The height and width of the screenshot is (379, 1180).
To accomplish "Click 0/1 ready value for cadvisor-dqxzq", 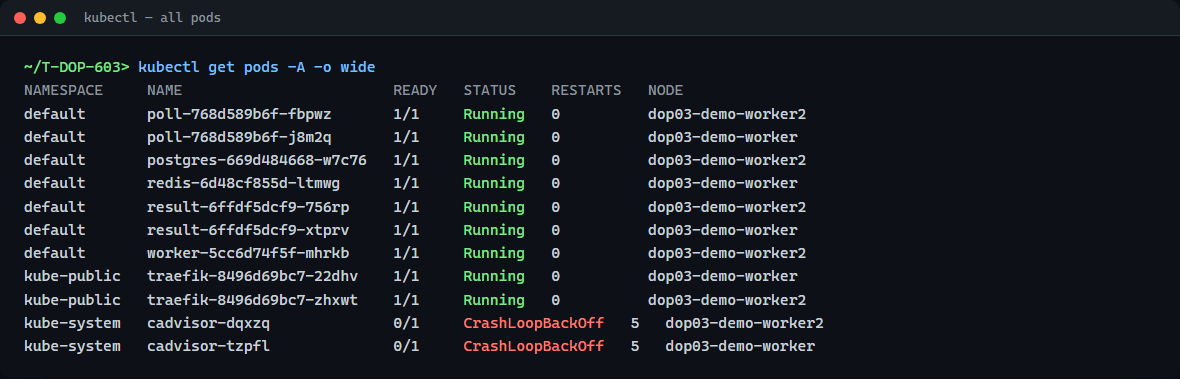I will [406, 323].
